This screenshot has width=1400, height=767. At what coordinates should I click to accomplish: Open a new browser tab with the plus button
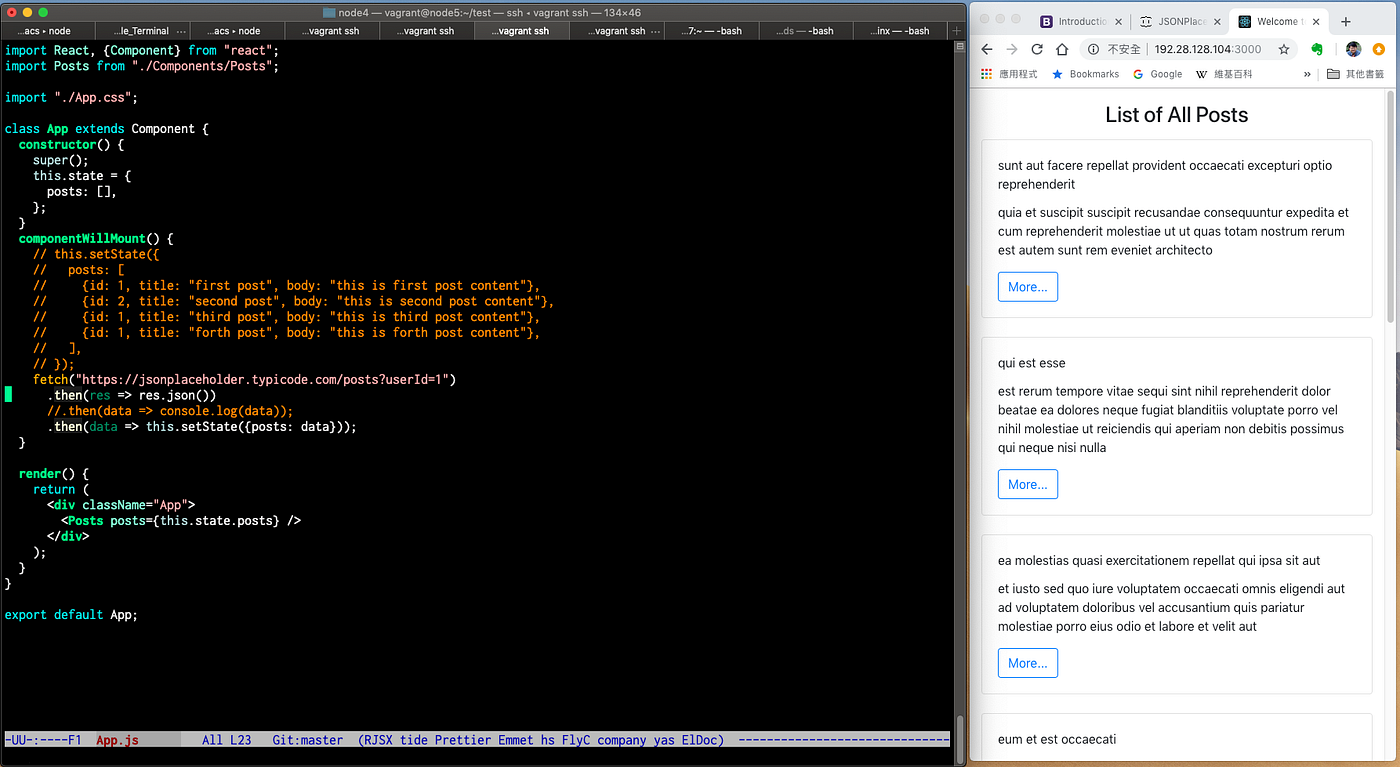1344,20
